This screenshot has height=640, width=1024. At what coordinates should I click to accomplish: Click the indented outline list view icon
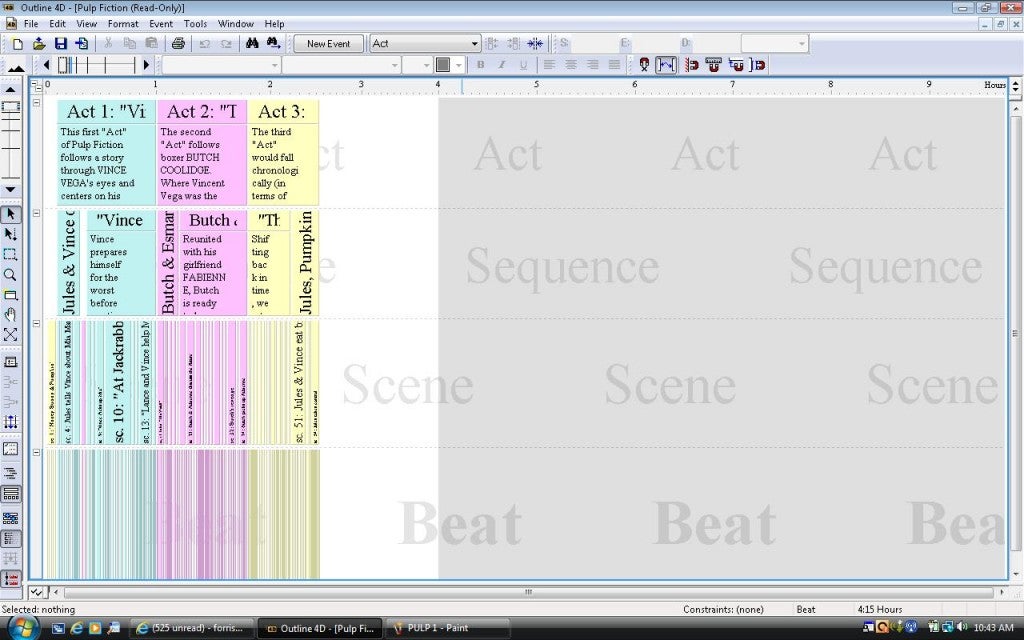coord(10,473)
